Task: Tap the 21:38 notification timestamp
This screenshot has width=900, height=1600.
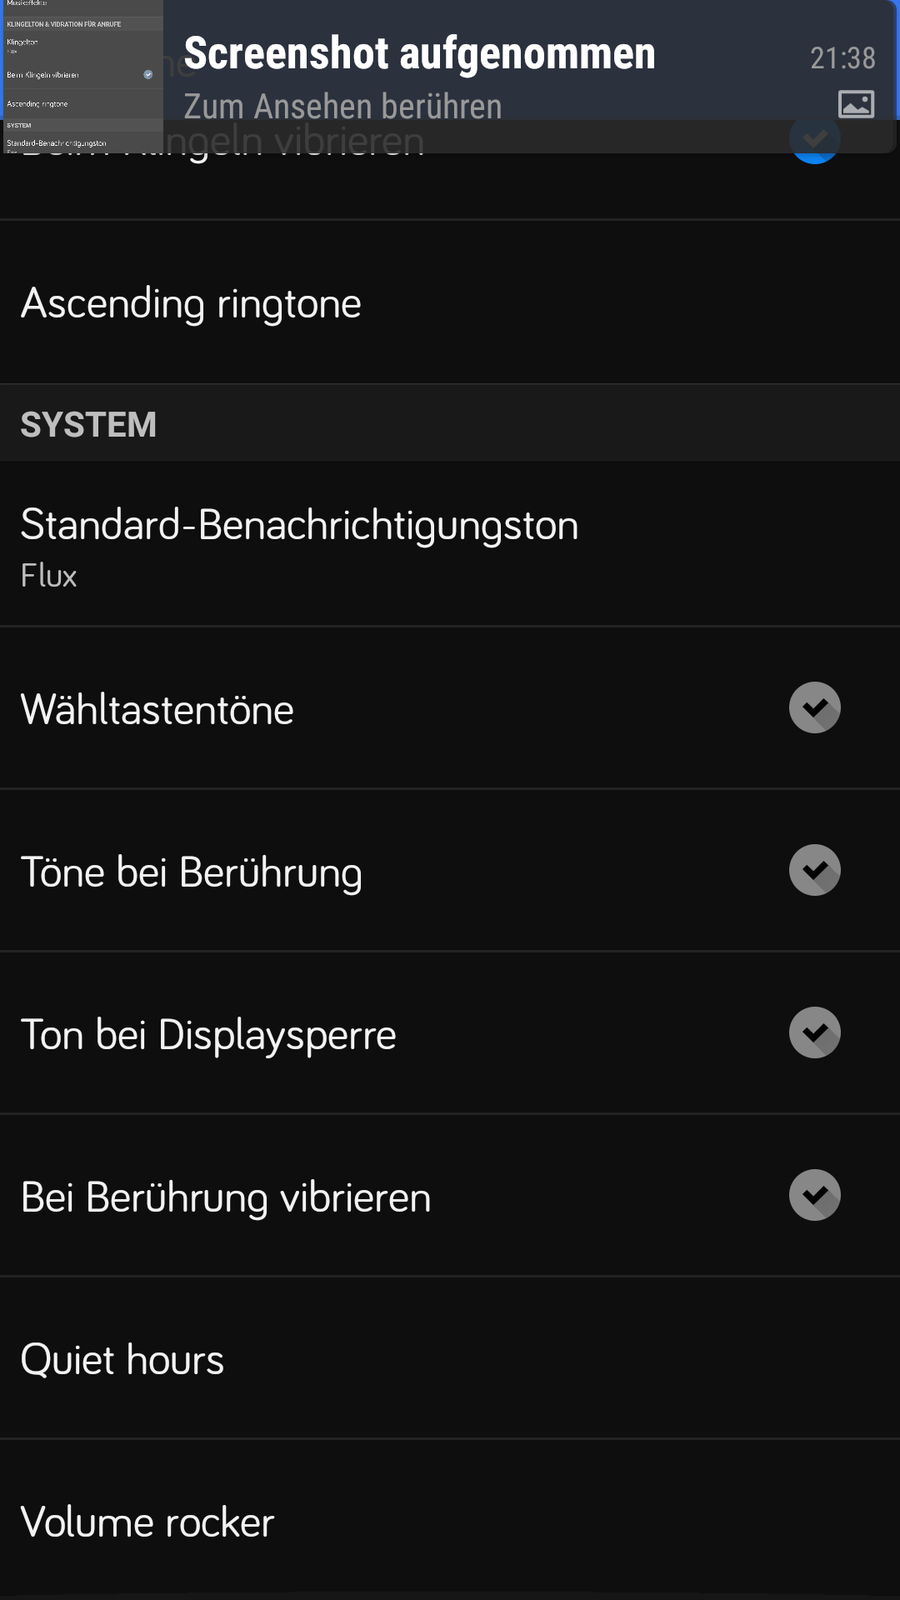Action: coord(842,58)
